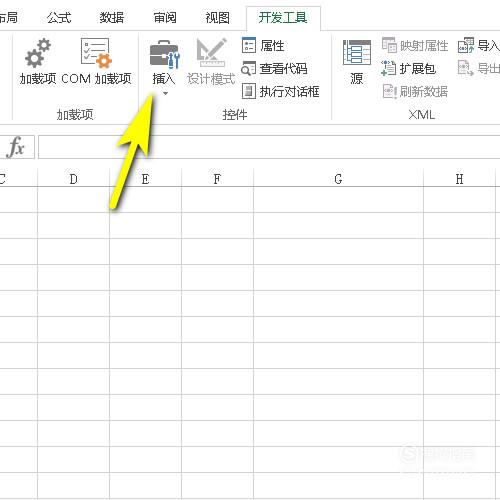Select column H header
Screen dimensions: 500x500
[459, 179]
